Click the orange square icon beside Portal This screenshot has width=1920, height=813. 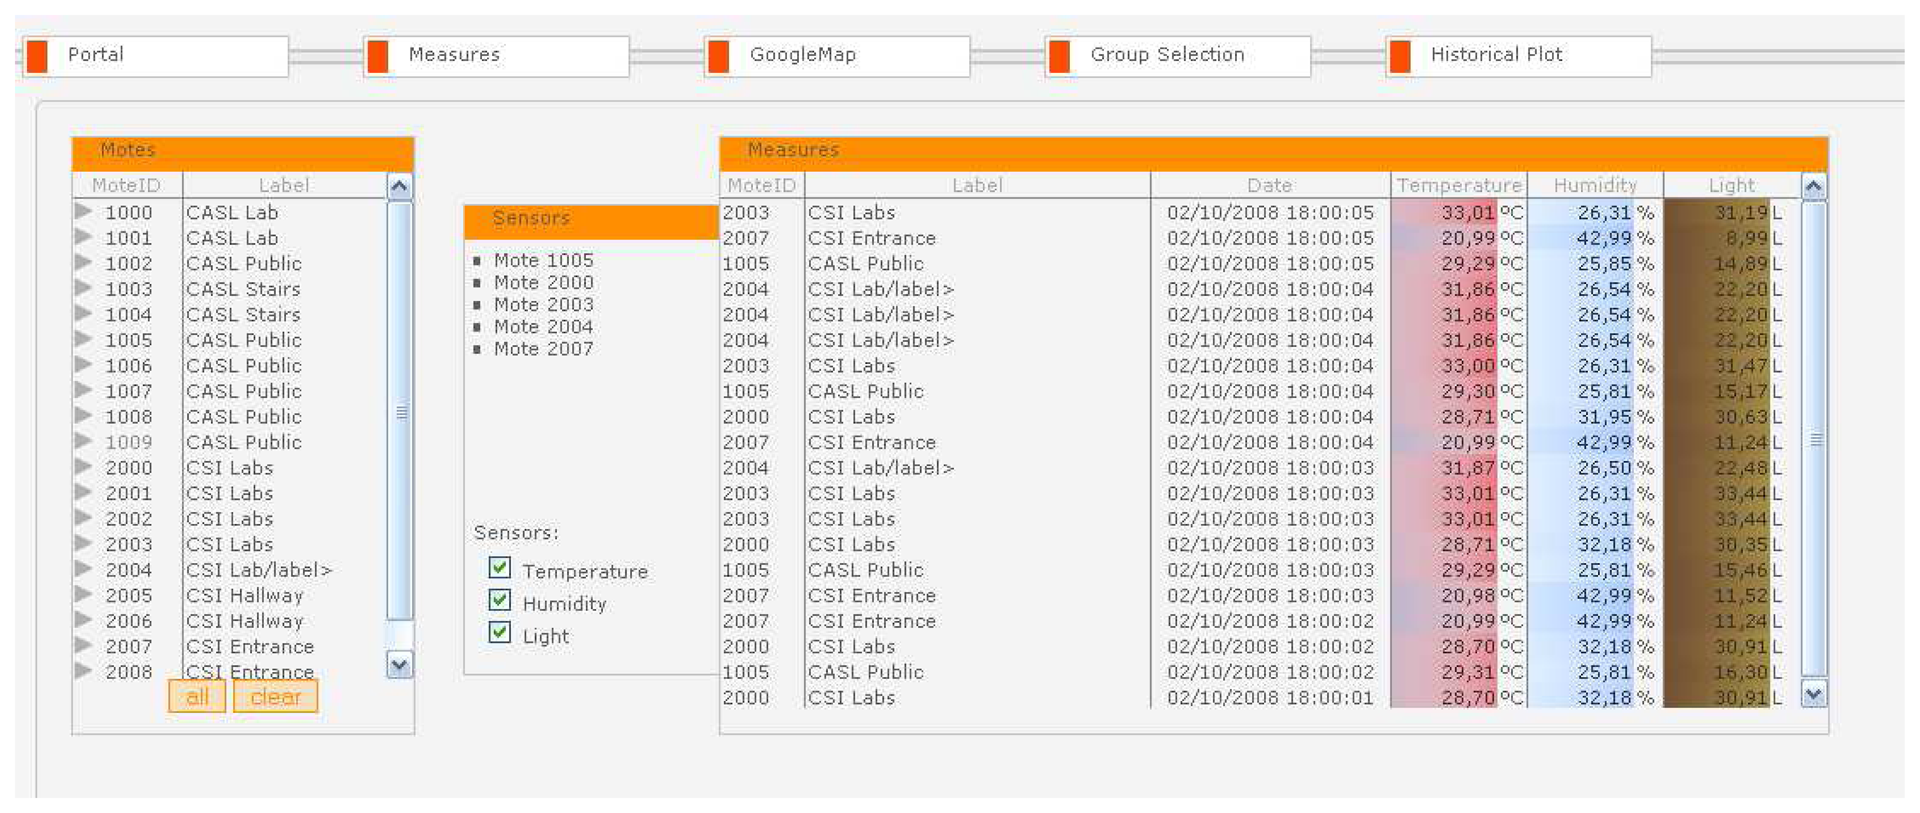click(x=37, y=56)
